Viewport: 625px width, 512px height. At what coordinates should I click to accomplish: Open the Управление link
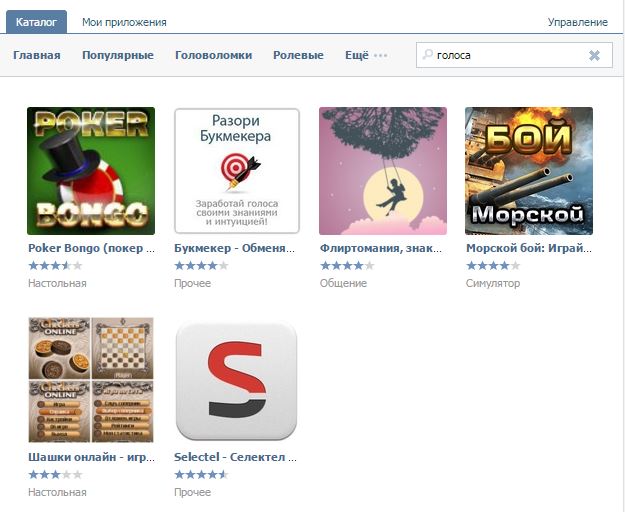578,22
